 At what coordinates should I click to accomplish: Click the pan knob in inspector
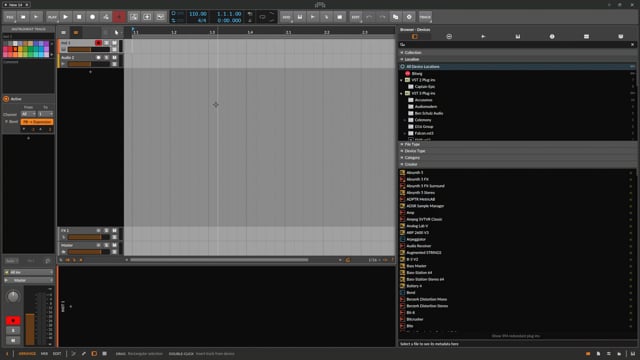click(x=13, y=297)
